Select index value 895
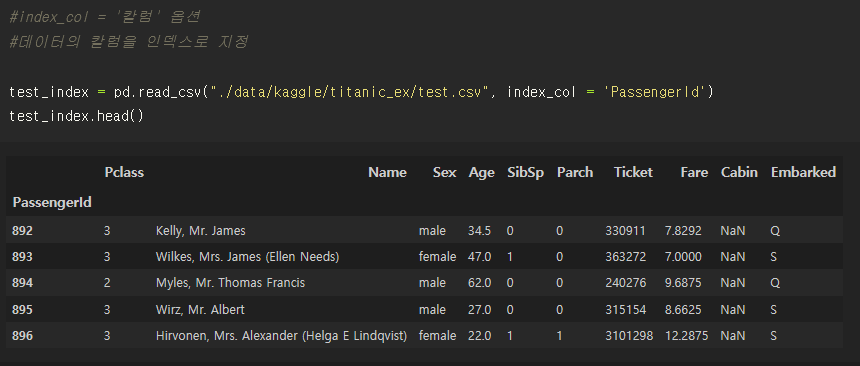Image resolution: width=860 pixels, height=366 pixels. coord(22,310)
